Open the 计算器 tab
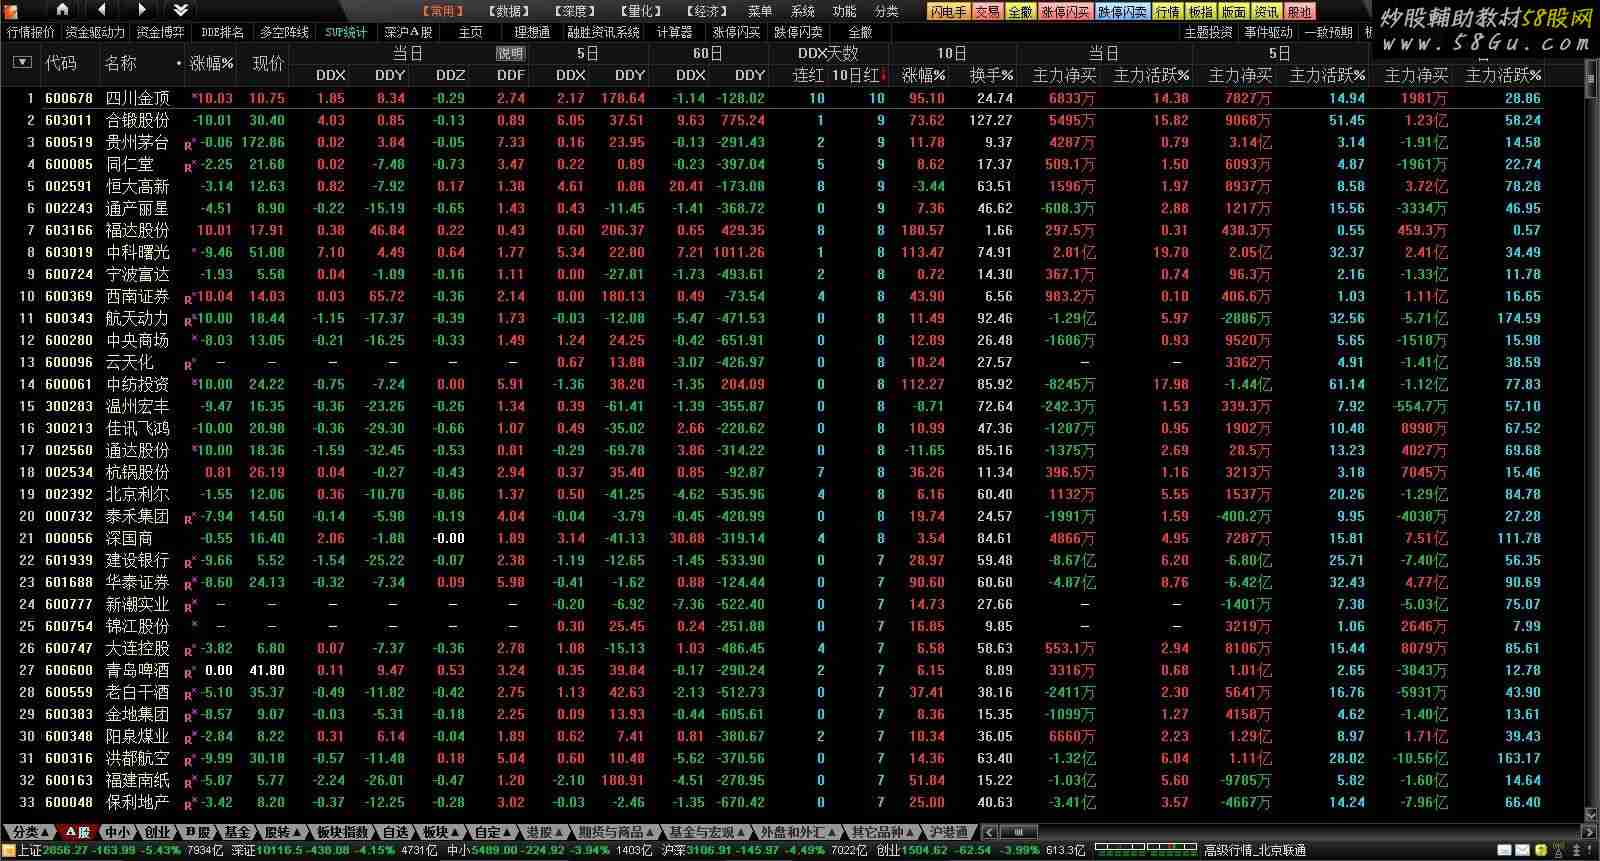Viewport: 1600px width, 861px height. coord(675,32)
